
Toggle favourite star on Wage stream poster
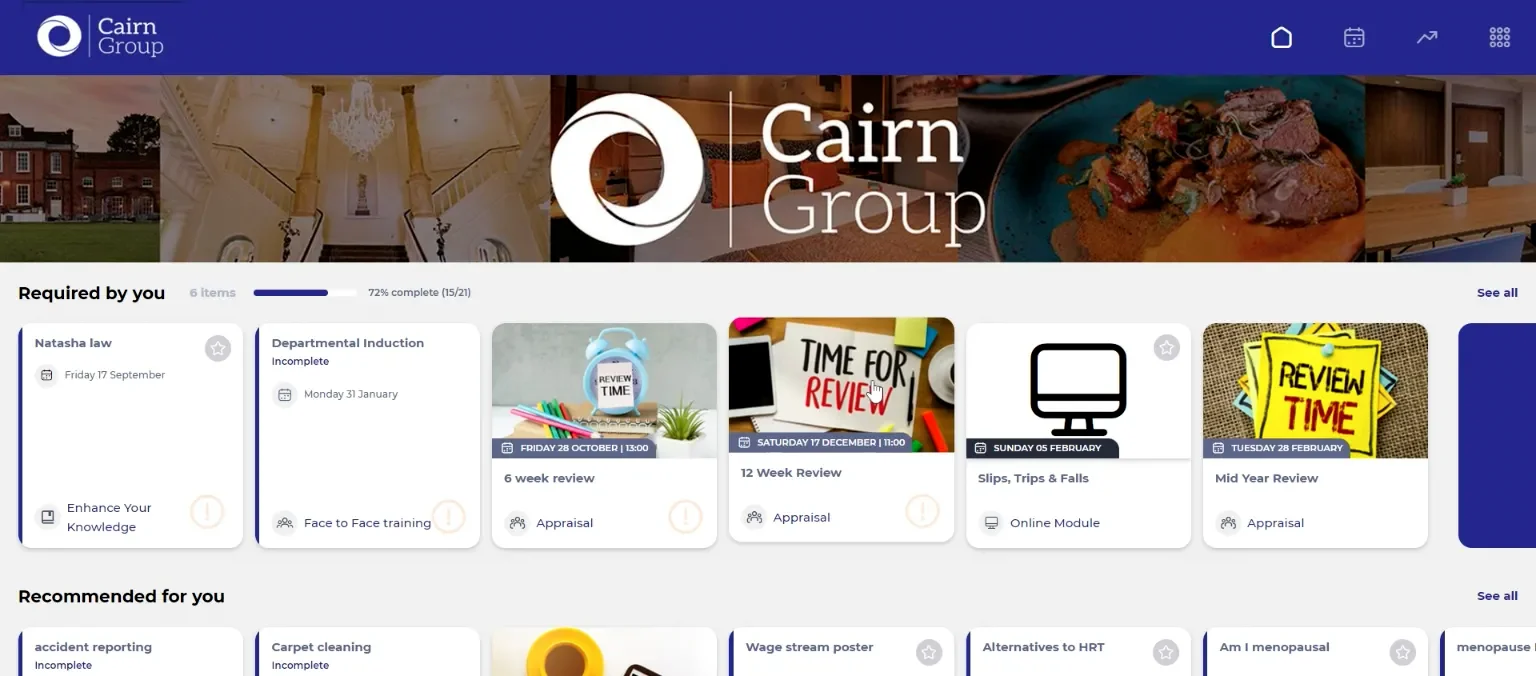929,652
